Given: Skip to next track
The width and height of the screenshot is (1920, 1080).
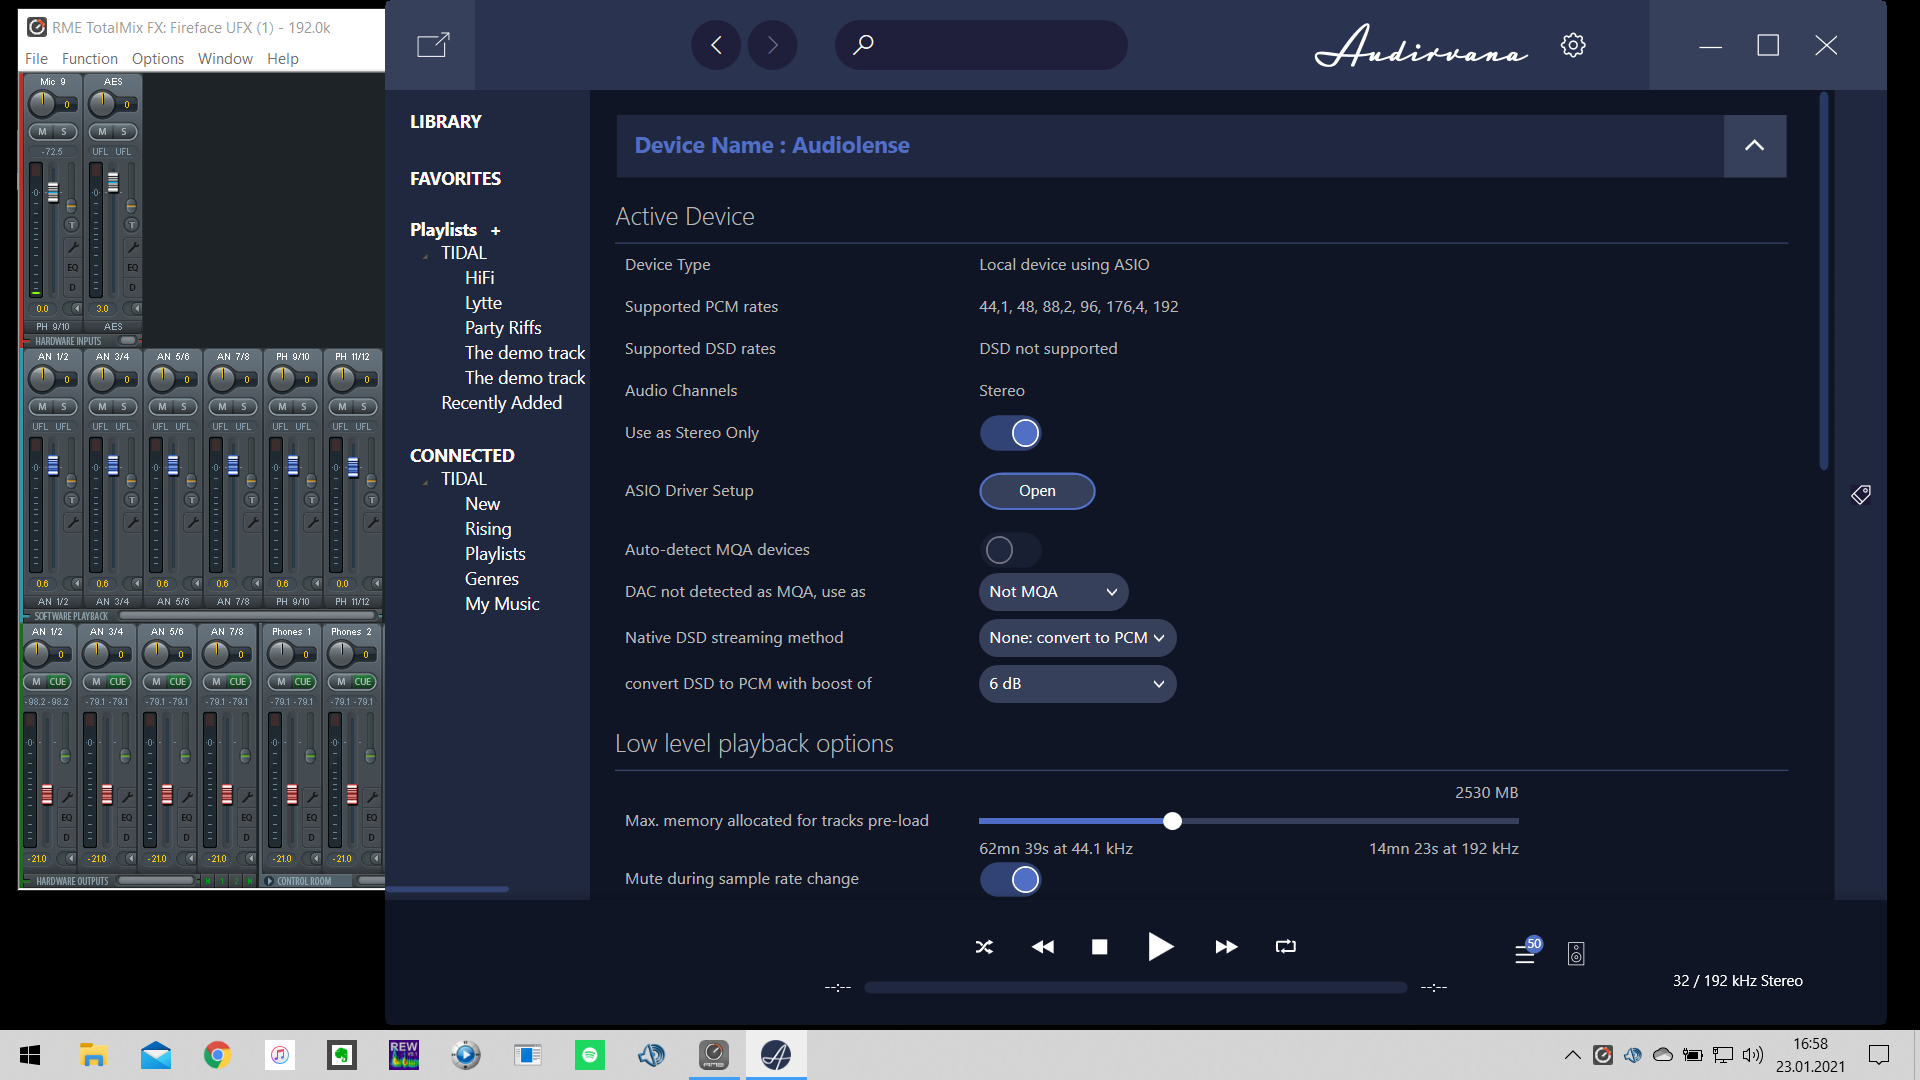Looking at the screenshot, I should point(1226,946).
